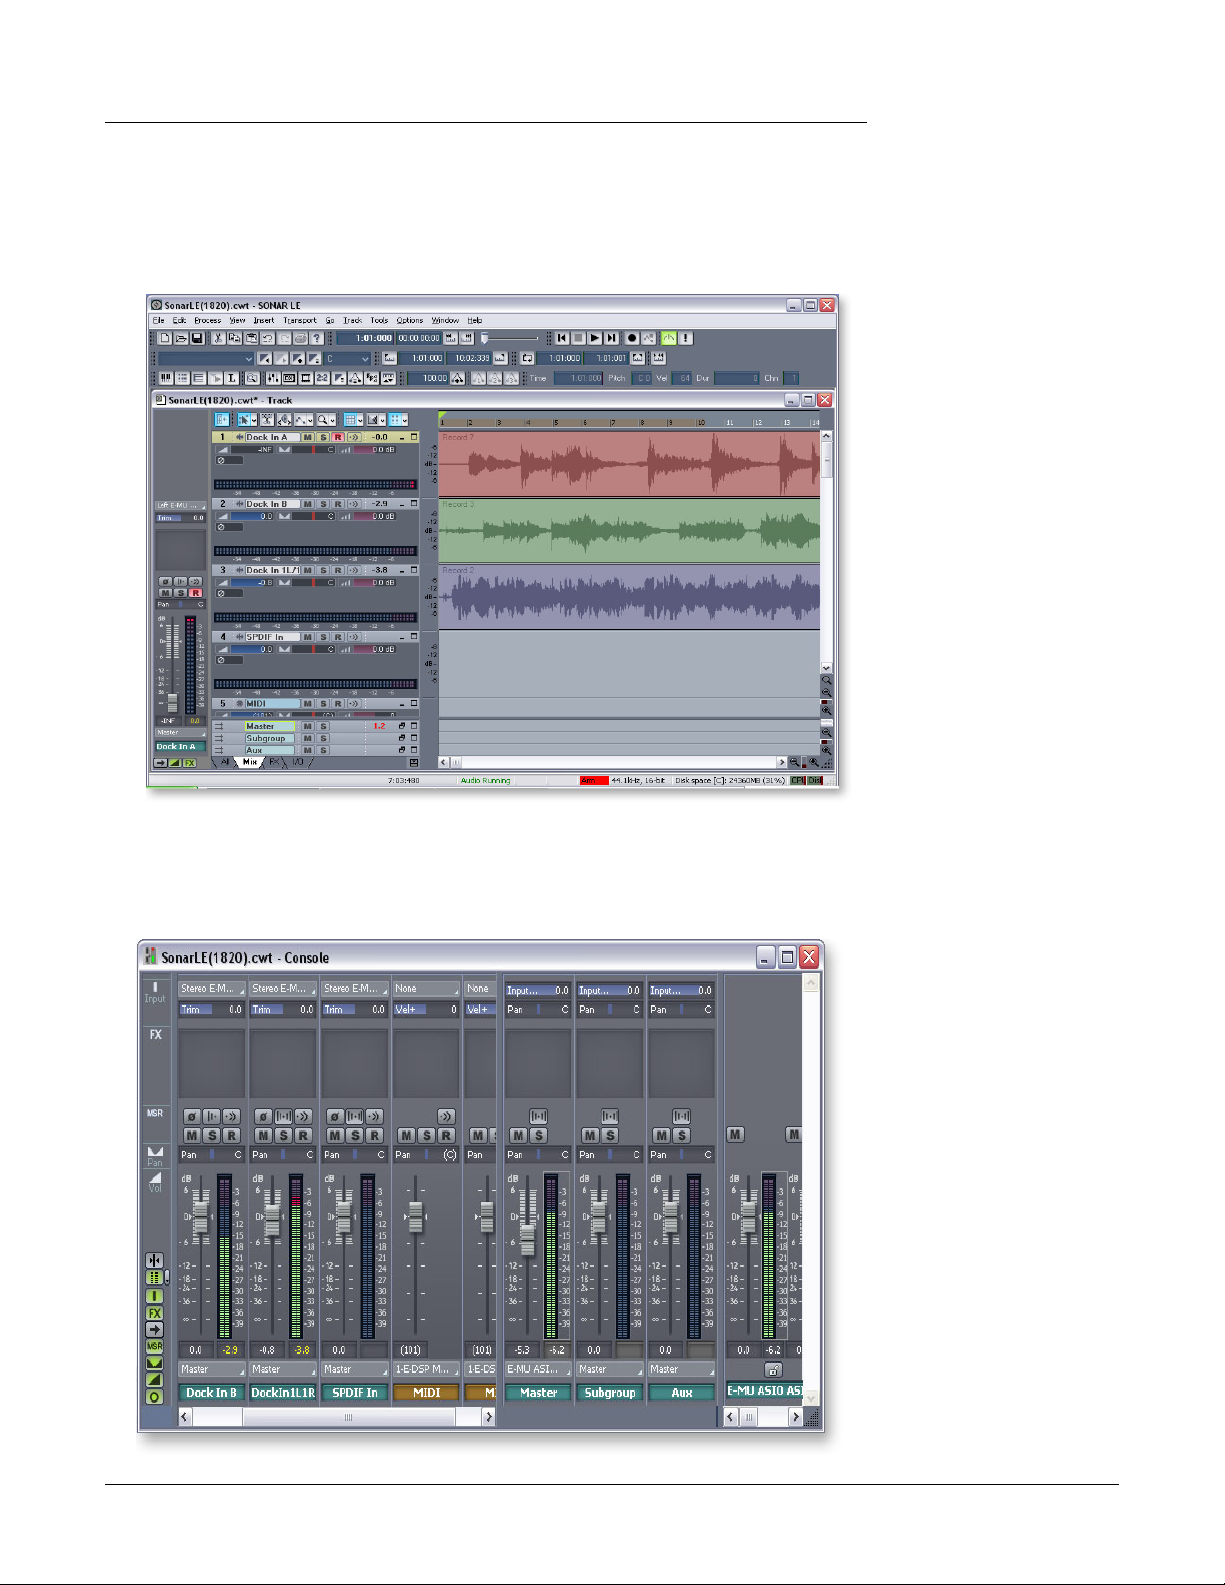
Task: Open Master bus output dropdown 'E-MU ASI...'
Action: (538, 1370)
